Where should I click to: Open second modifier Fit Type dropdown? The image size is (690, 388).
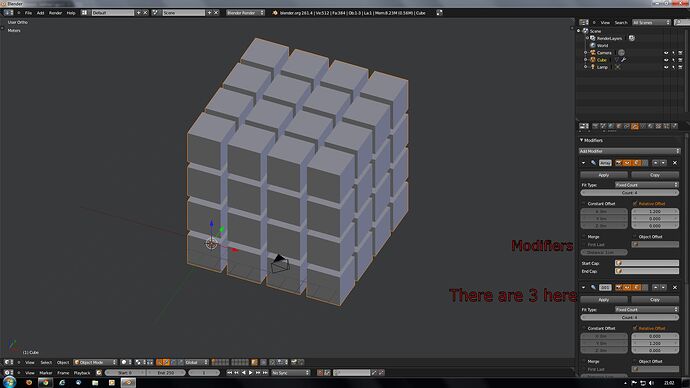coord(646,309)
